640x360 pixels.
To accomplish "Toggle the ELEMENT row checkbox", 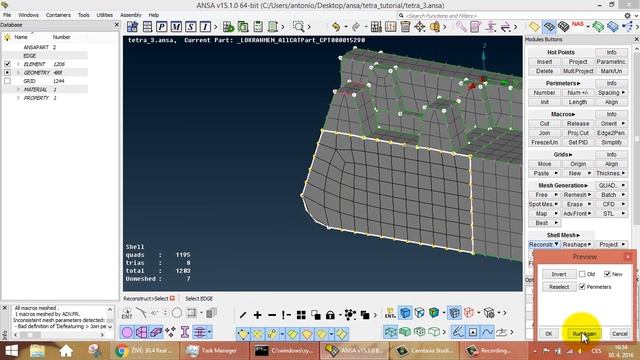I will 7,64.
